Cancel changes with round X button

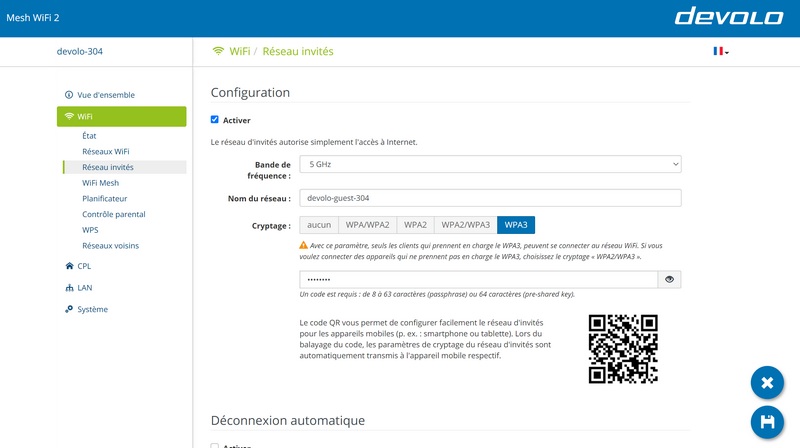[x=767, y=383]
